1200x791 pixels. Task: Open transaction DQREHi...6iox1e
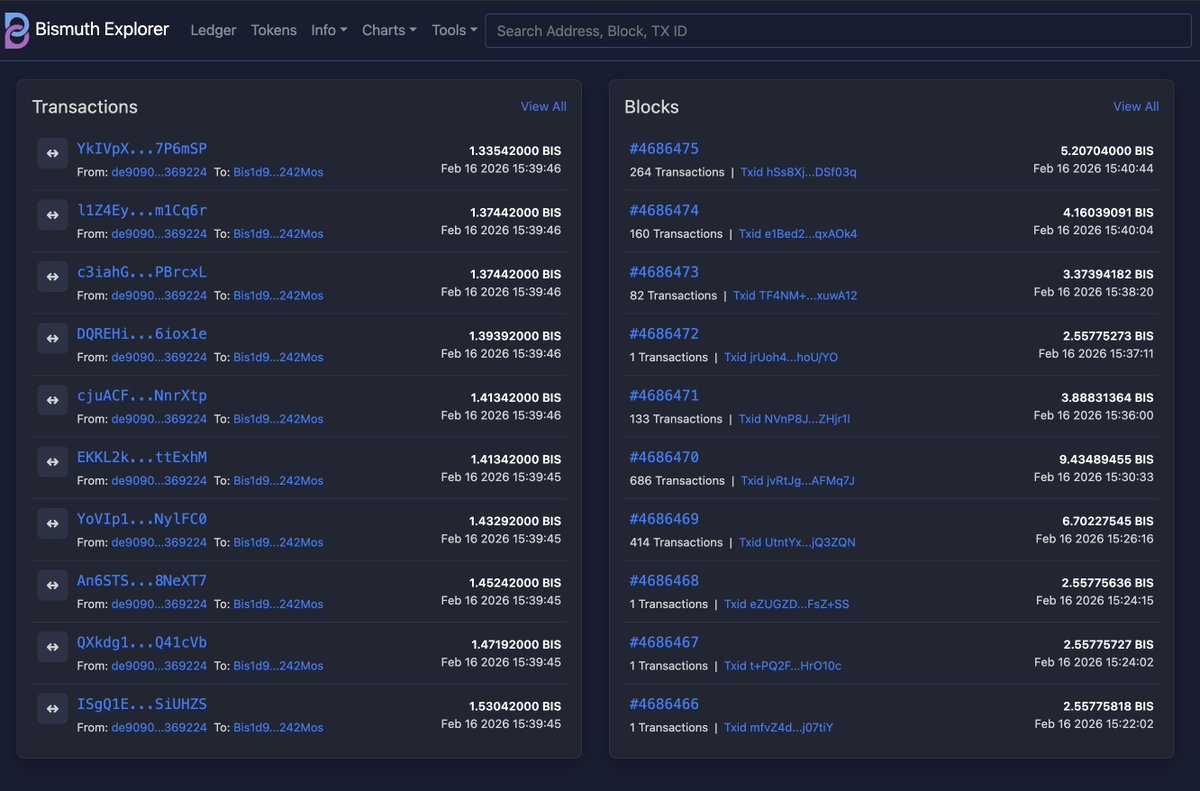click(142, 334)
